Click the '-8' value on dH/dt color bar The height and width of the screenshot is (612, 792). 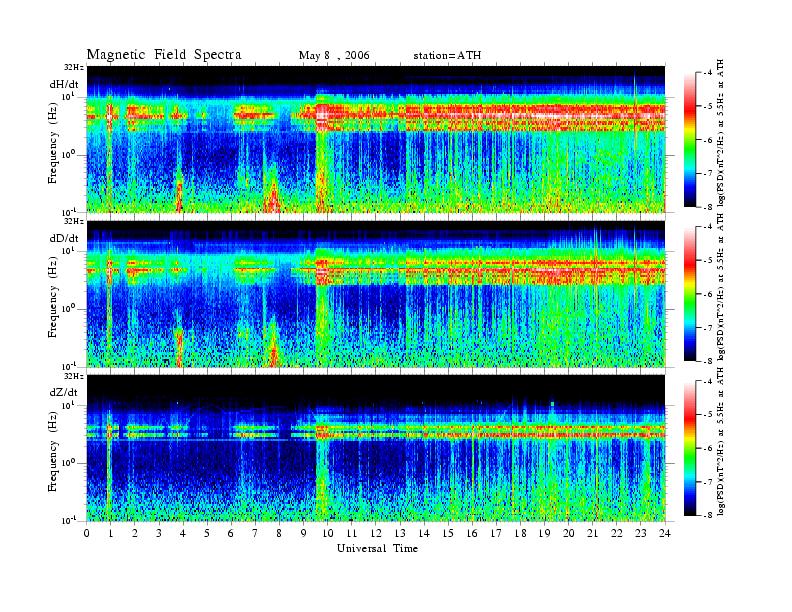pyautogui.click(x=708, y=206)
